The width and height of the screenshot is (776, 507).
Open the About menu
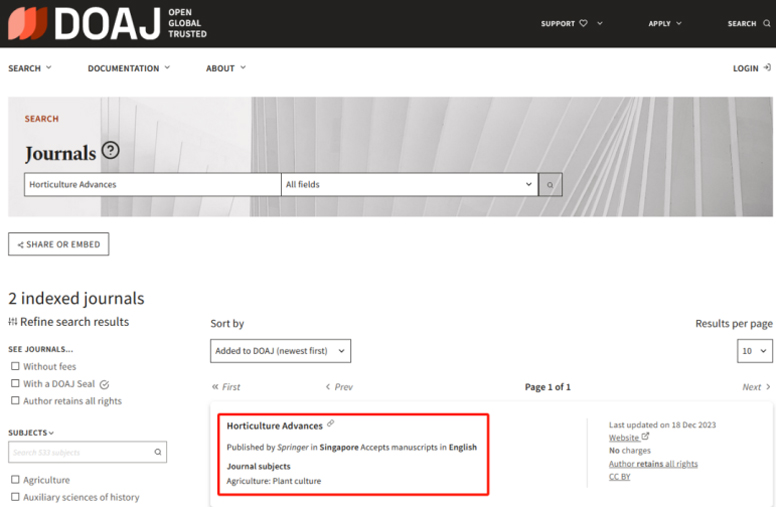225,68
